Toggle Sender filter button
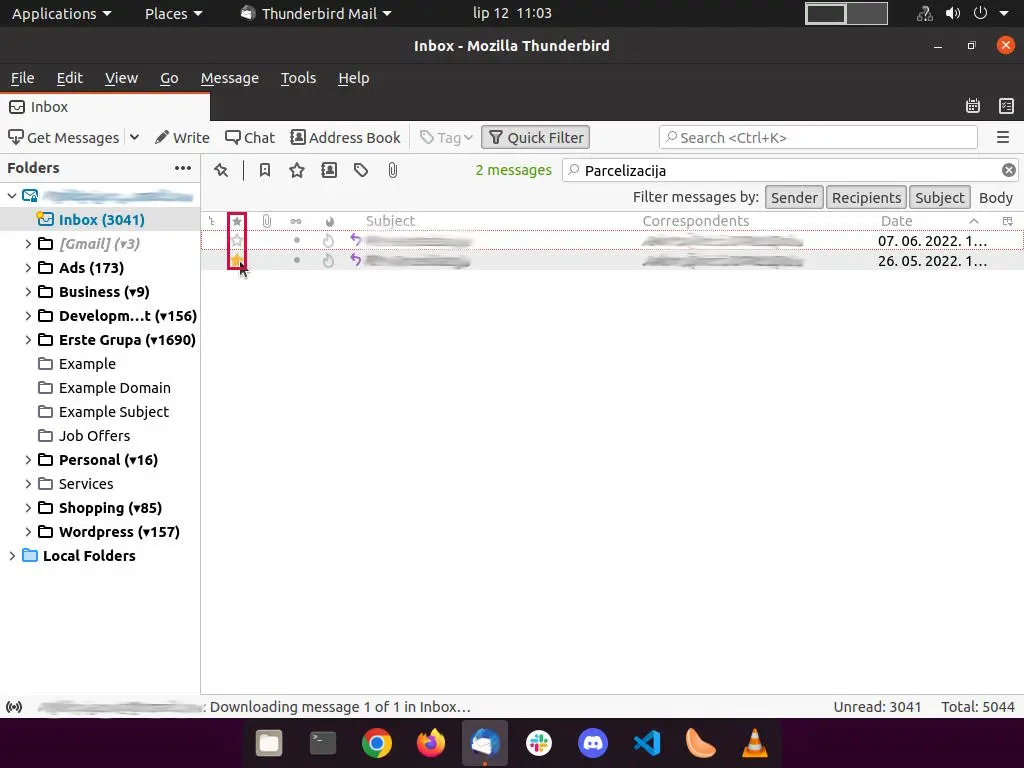This screenshot has height=768, width=1024. (x=793, y=198)
